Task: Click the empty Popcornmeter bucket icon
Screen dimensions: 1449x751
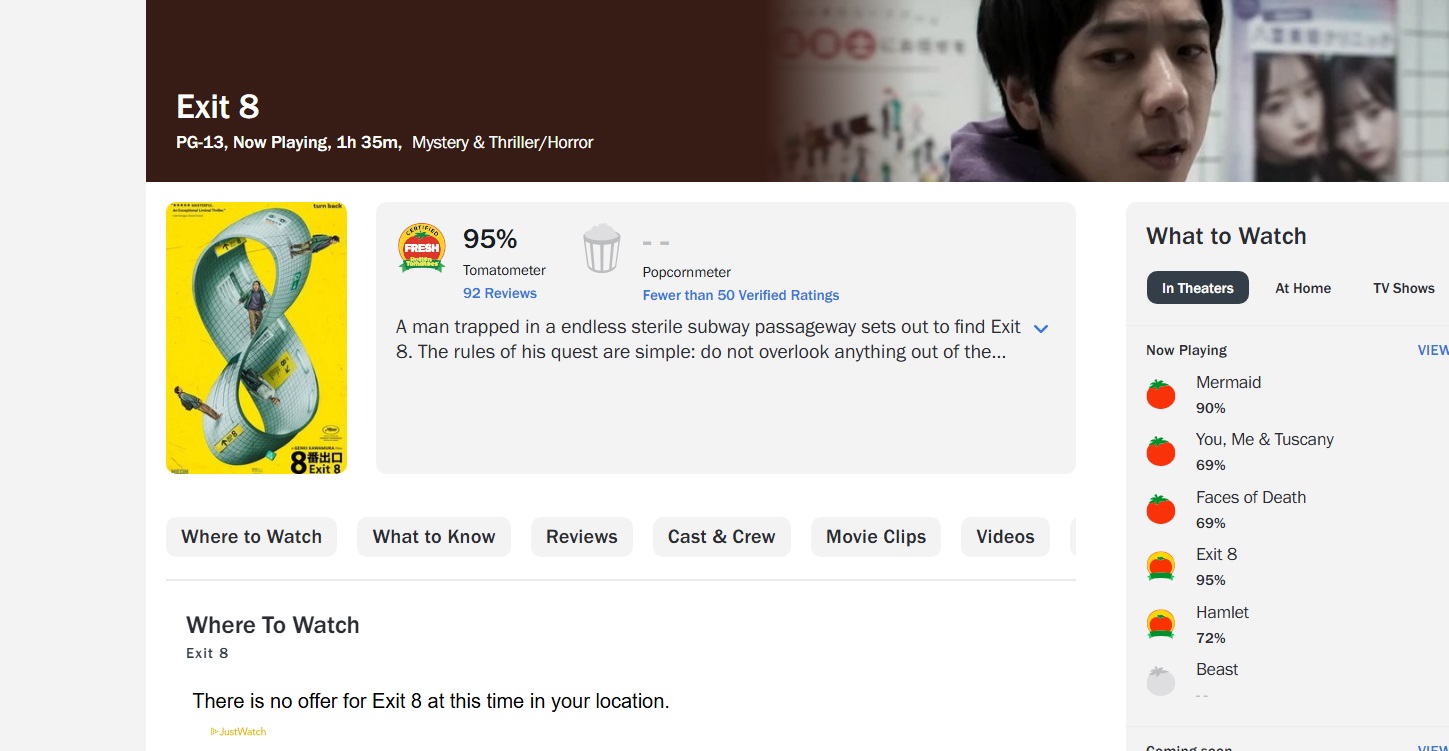Action: (601, 248)
